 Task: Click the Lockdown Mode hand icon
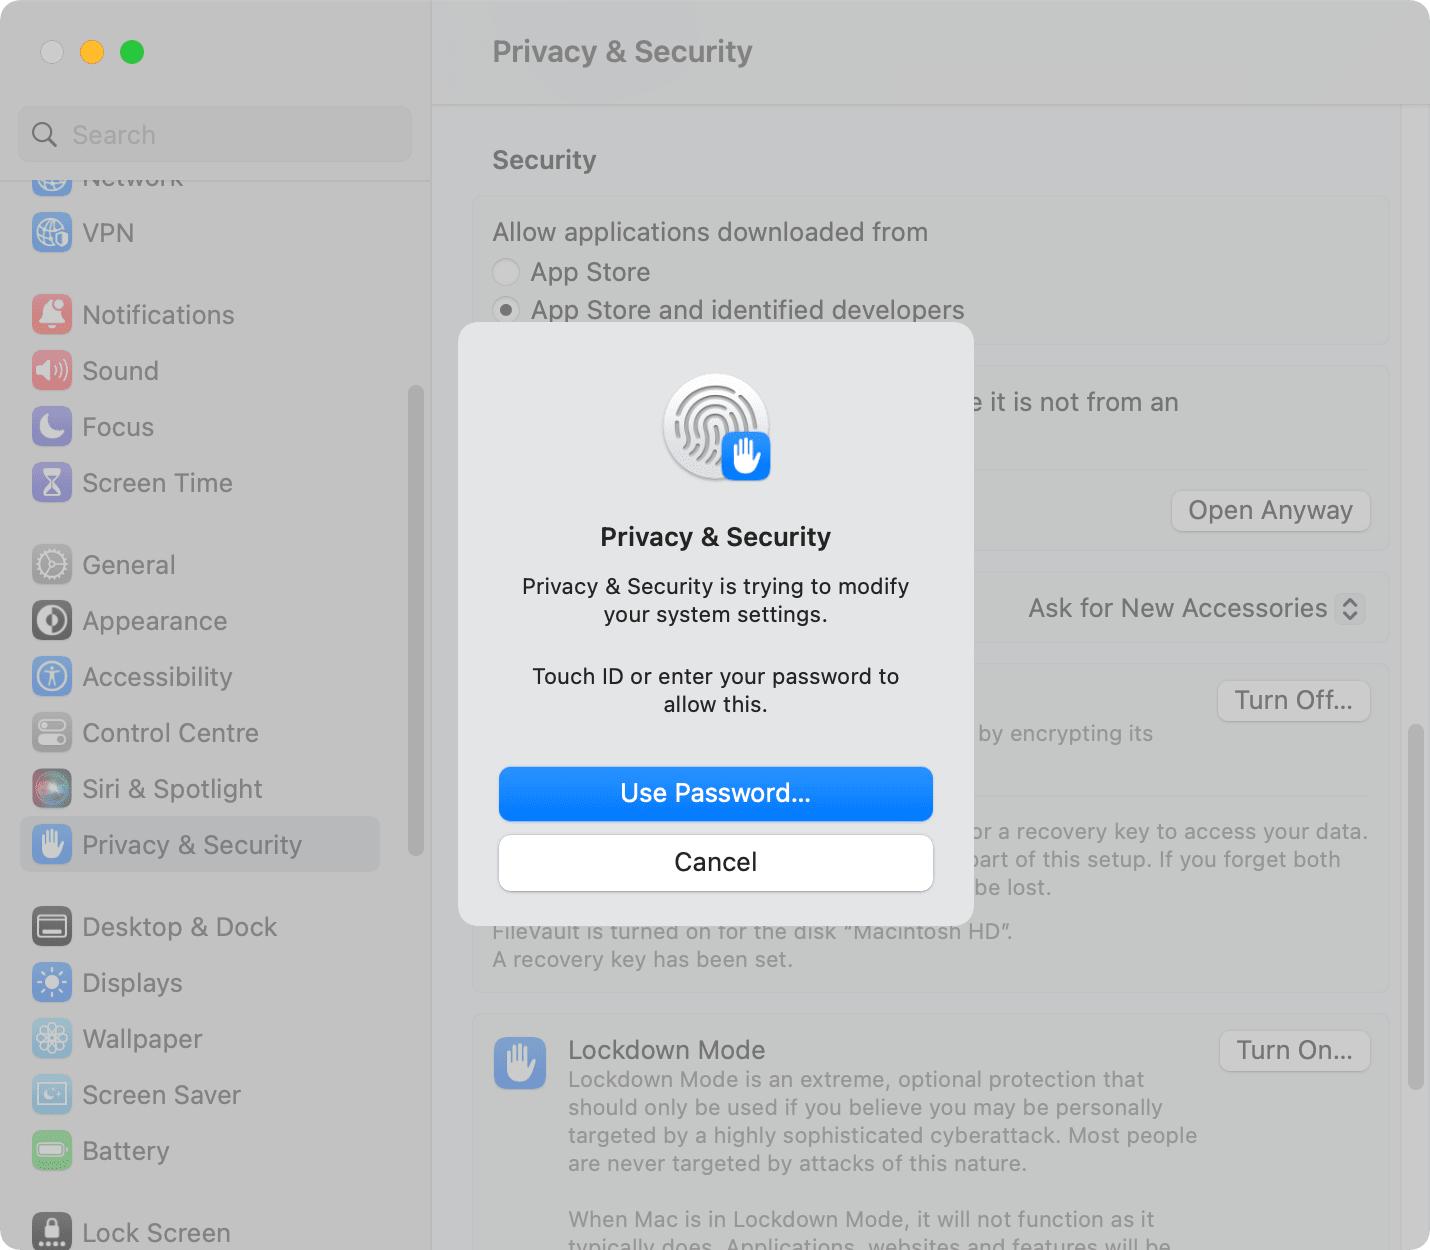(520, 1063)
